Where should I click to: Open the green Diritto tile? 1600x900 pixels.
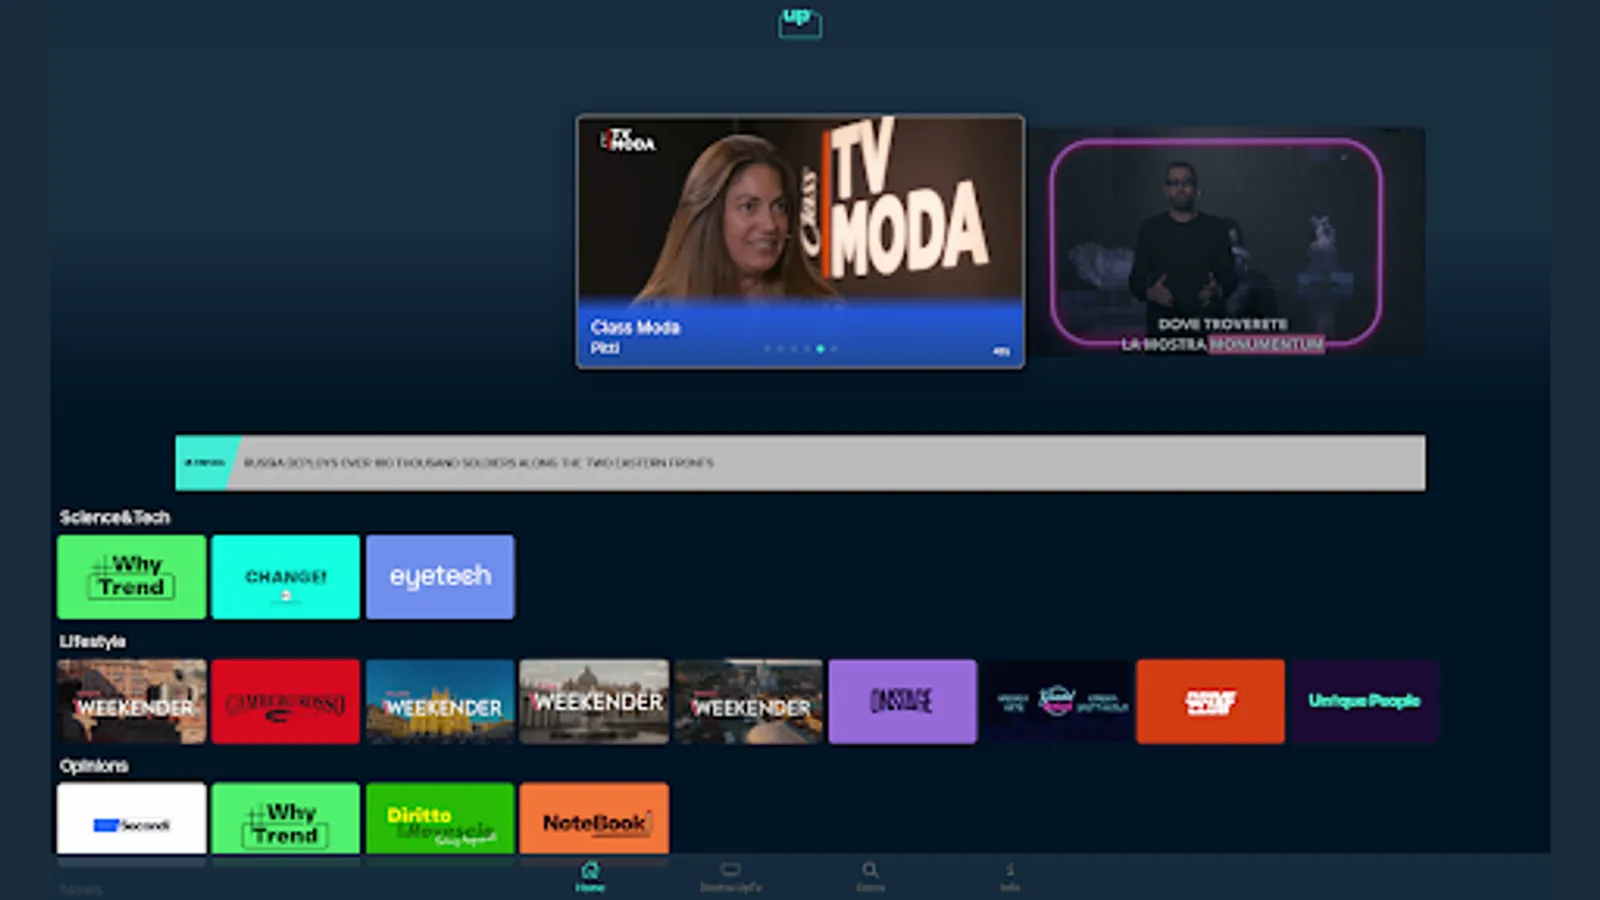(440, 819)
